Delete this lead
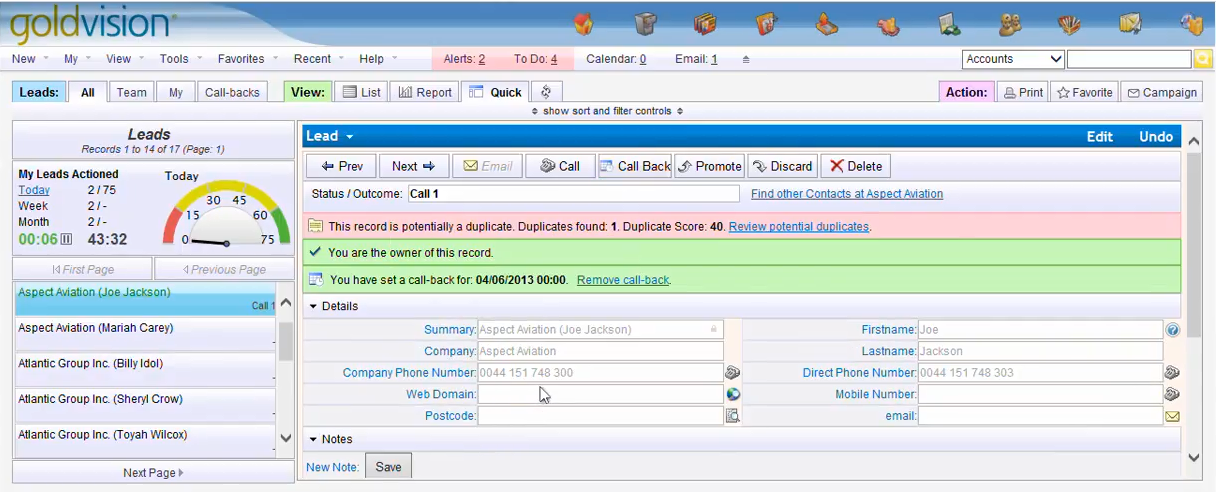This screenshot has width=1216, height=492. (856, 166)
